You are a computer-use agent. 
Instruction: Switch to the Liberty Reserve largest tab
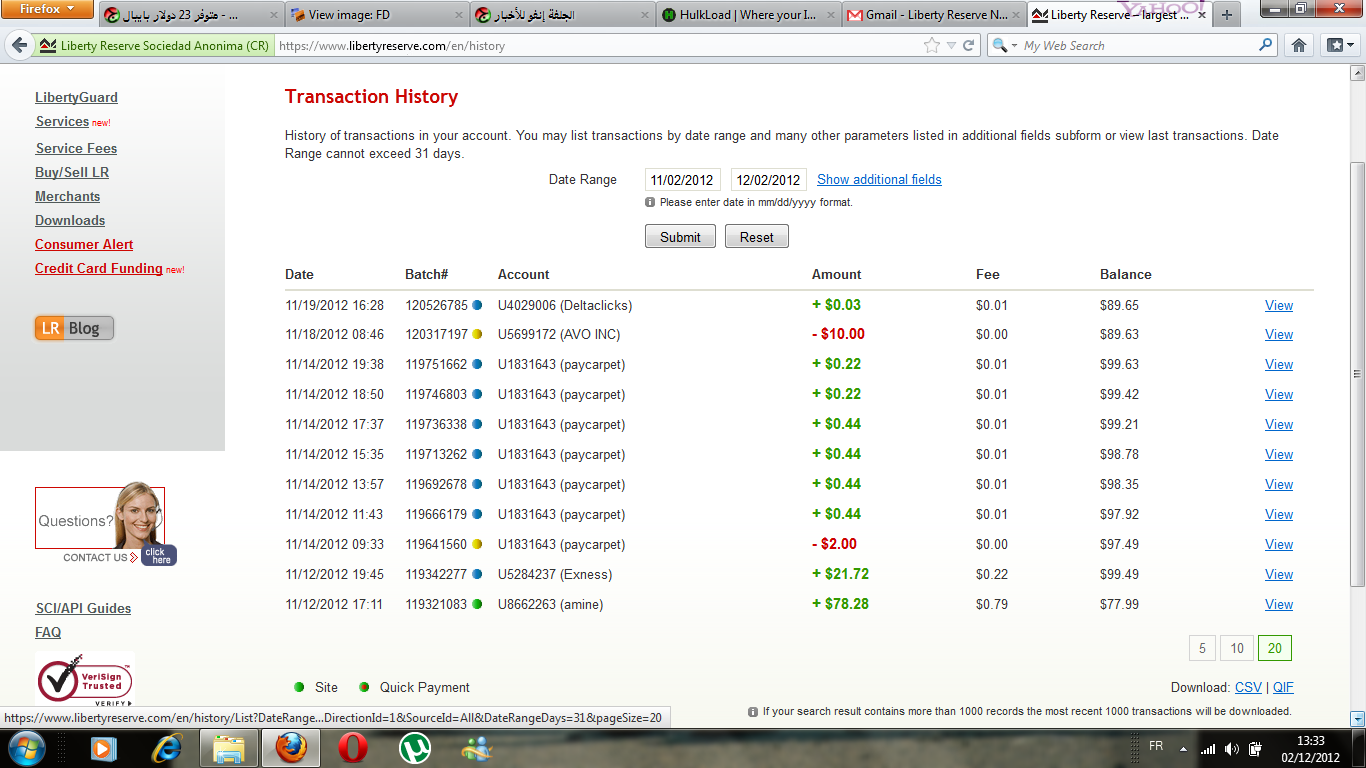1118,15
